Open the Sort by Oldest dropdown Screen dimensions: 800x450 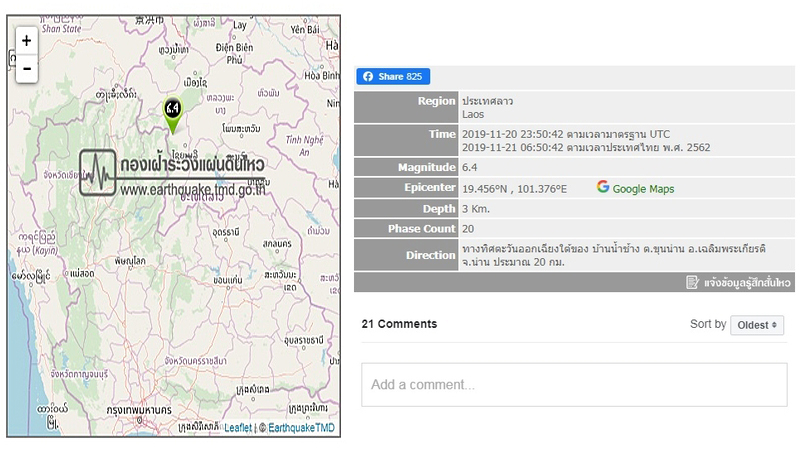[757, 325]
